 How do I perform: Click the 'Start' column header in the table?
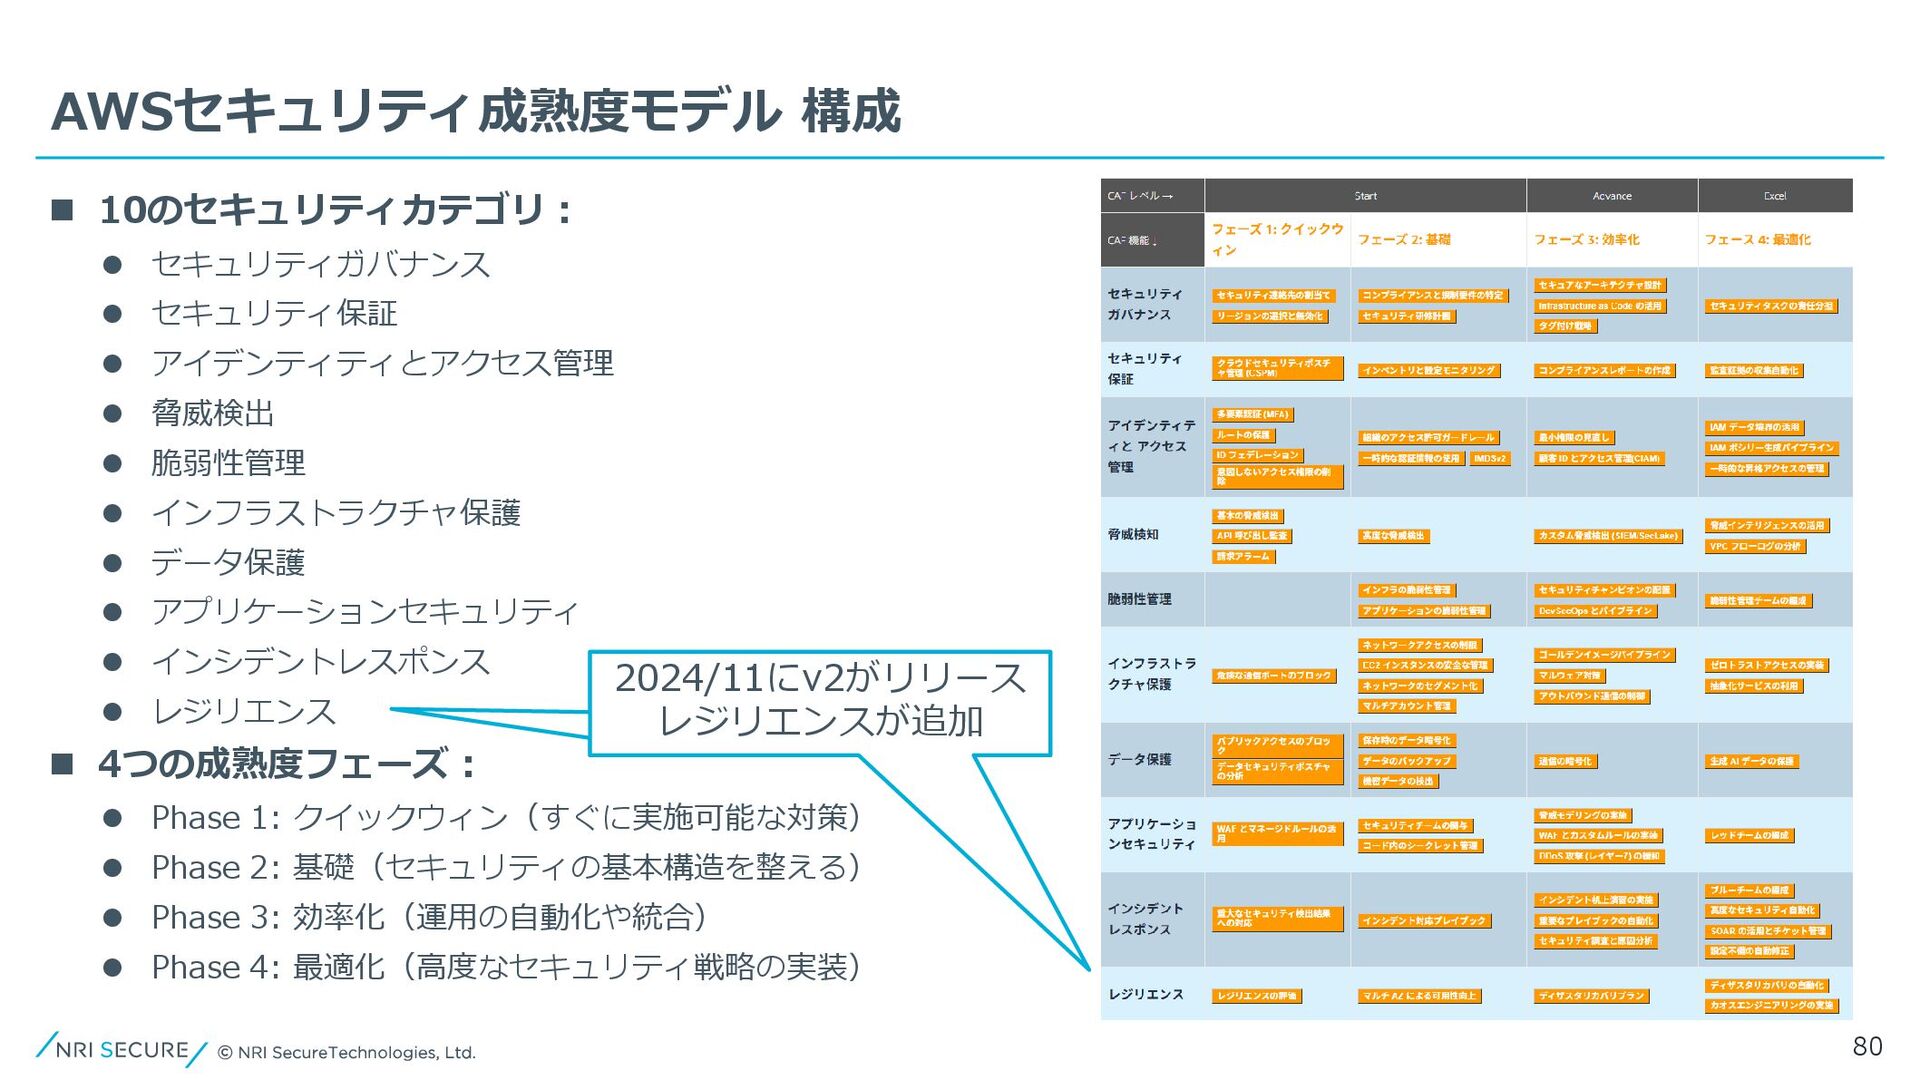point(1365,196)
